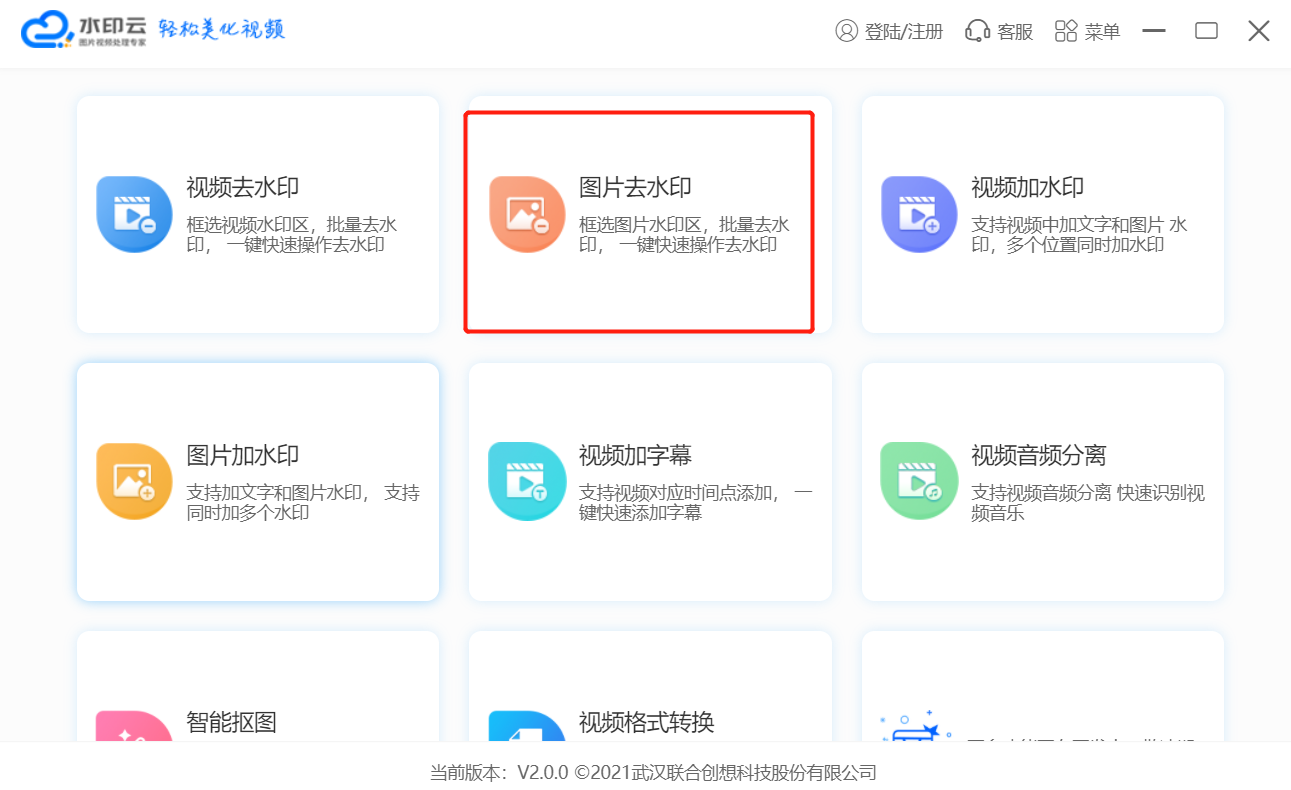
Task: Close the 水印云 window
Action: pyautogui.click(x=1259, y=31)
